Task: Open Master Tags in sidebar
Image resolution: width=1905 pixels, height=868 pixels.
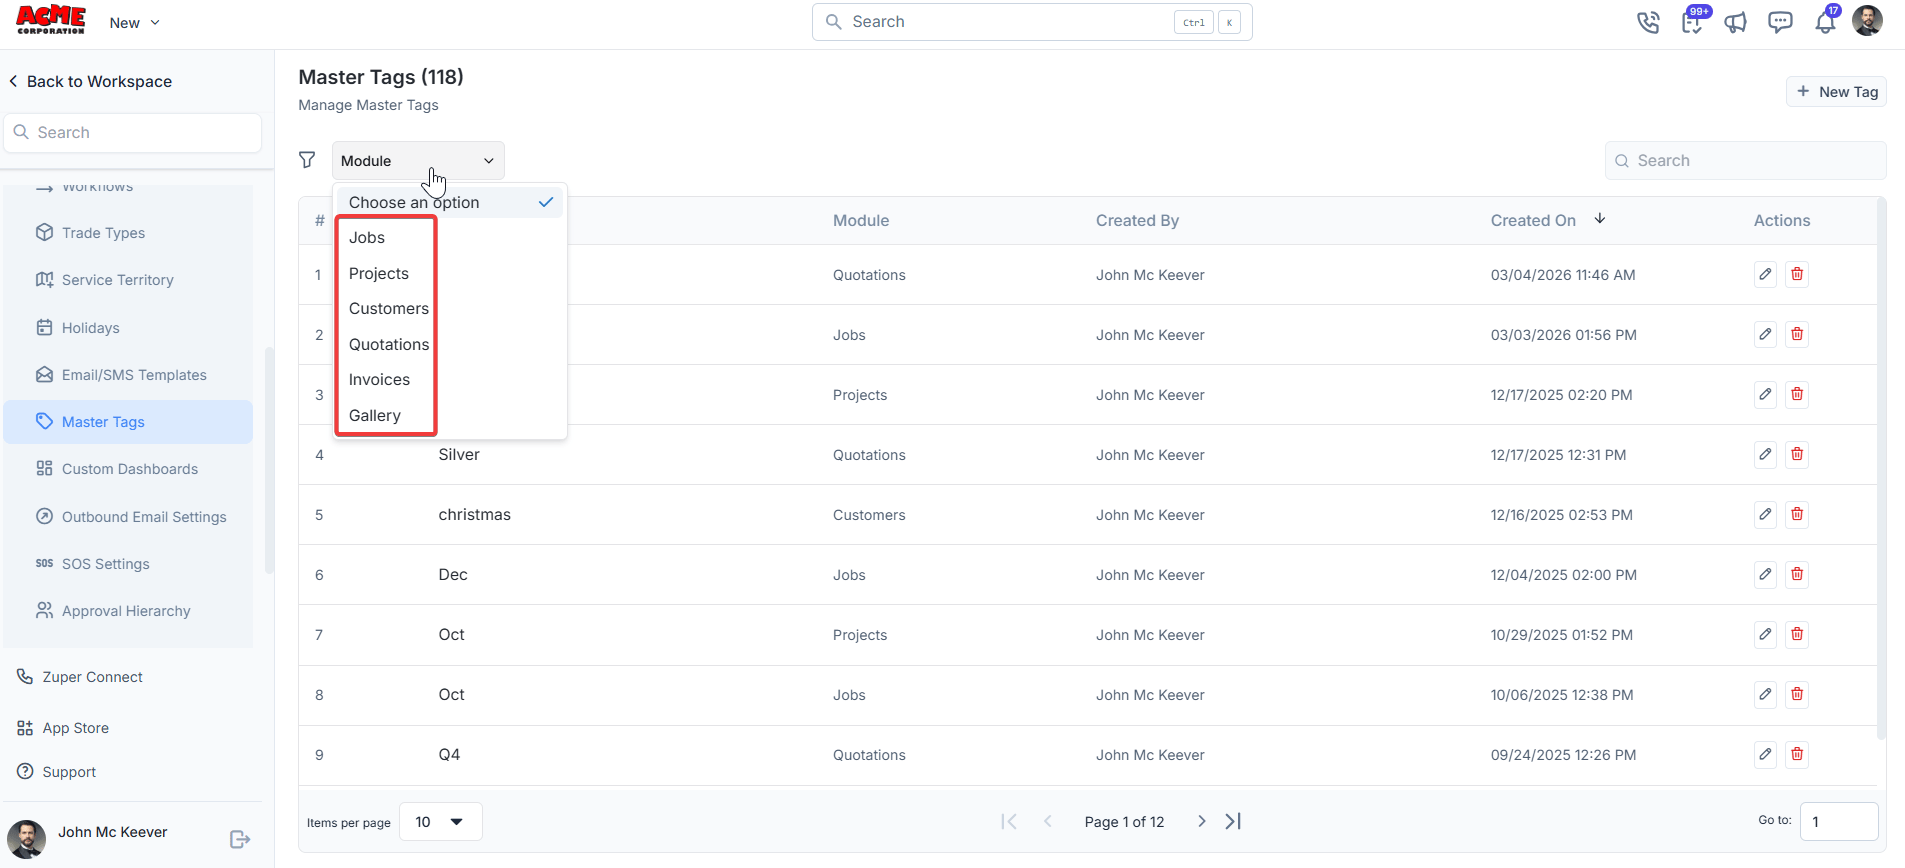Action: pyautogui.click(x=128, y=422)
